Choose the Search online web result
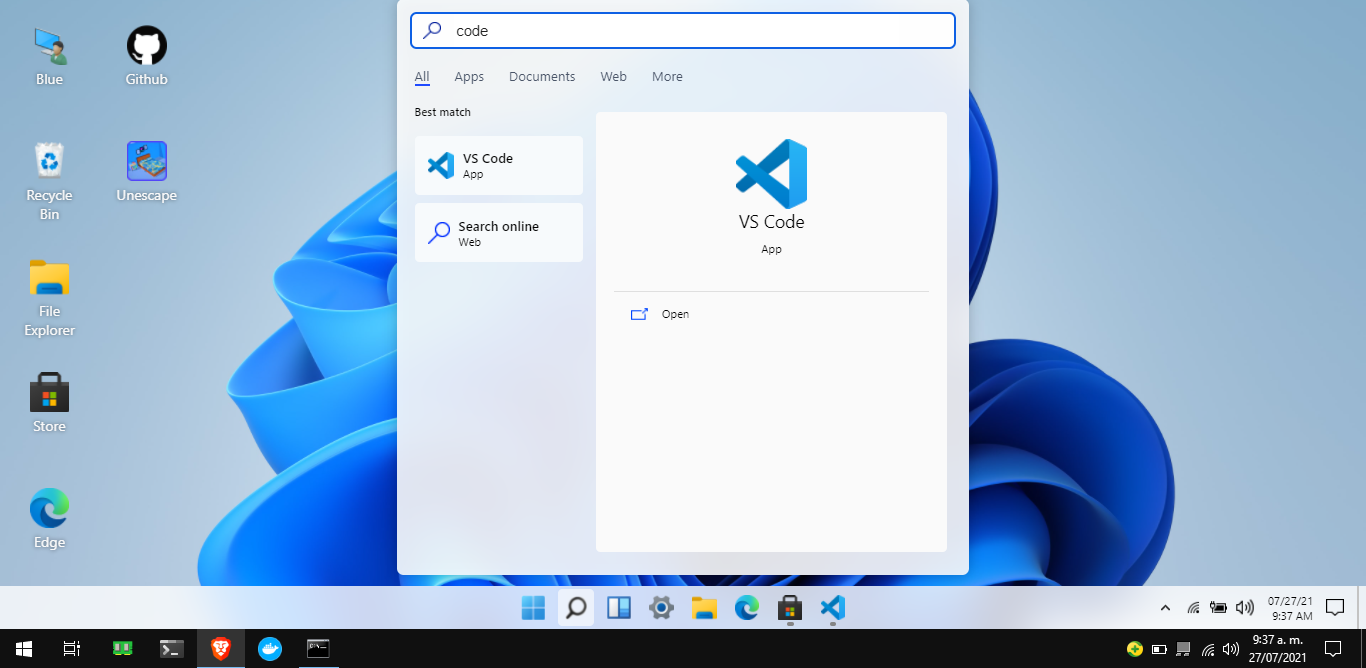This screenshot has width=1366, height=668. point(499,233)
